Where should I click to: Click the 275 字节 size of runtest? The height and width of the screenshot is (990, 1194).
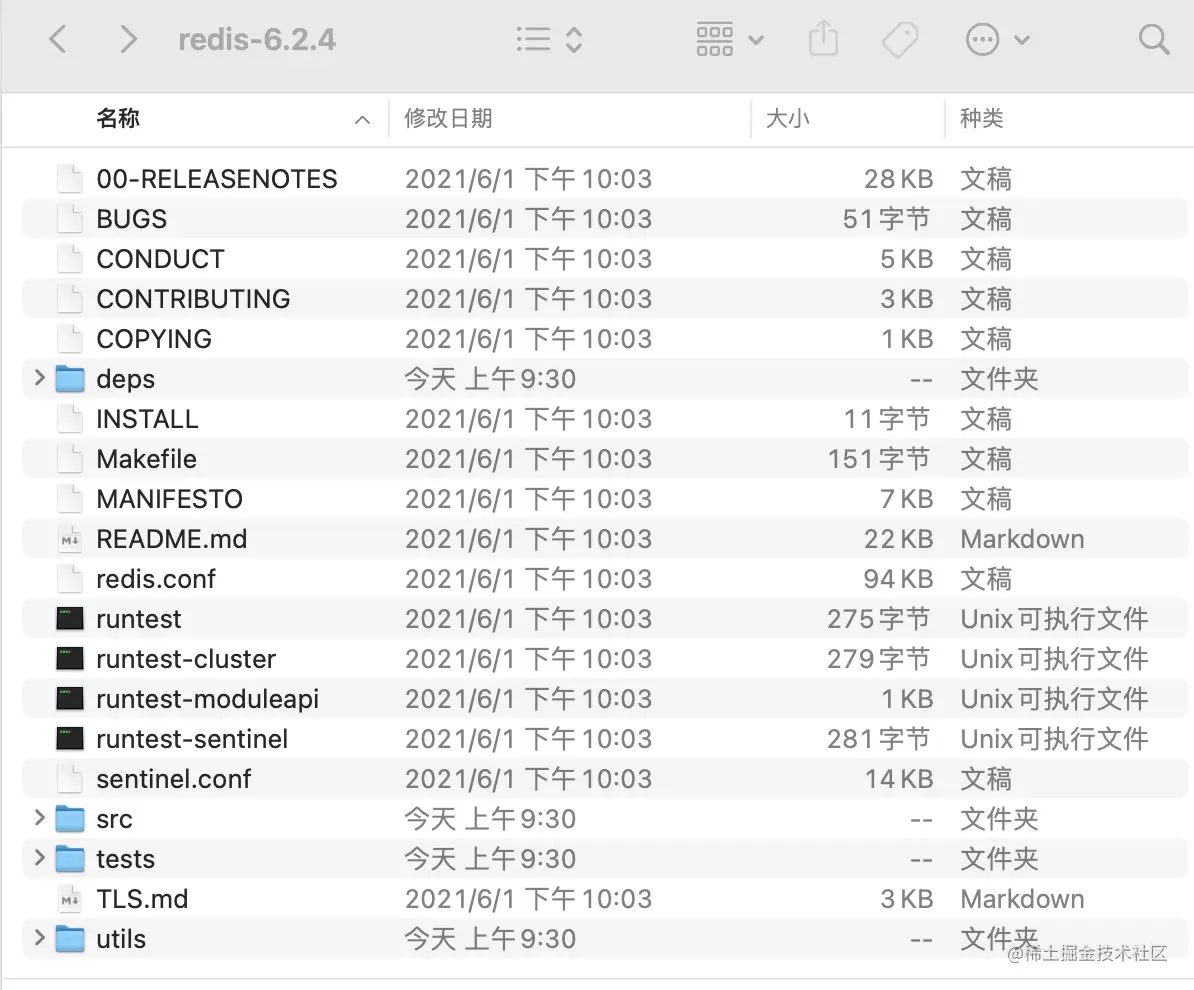[x=879, y=619]
